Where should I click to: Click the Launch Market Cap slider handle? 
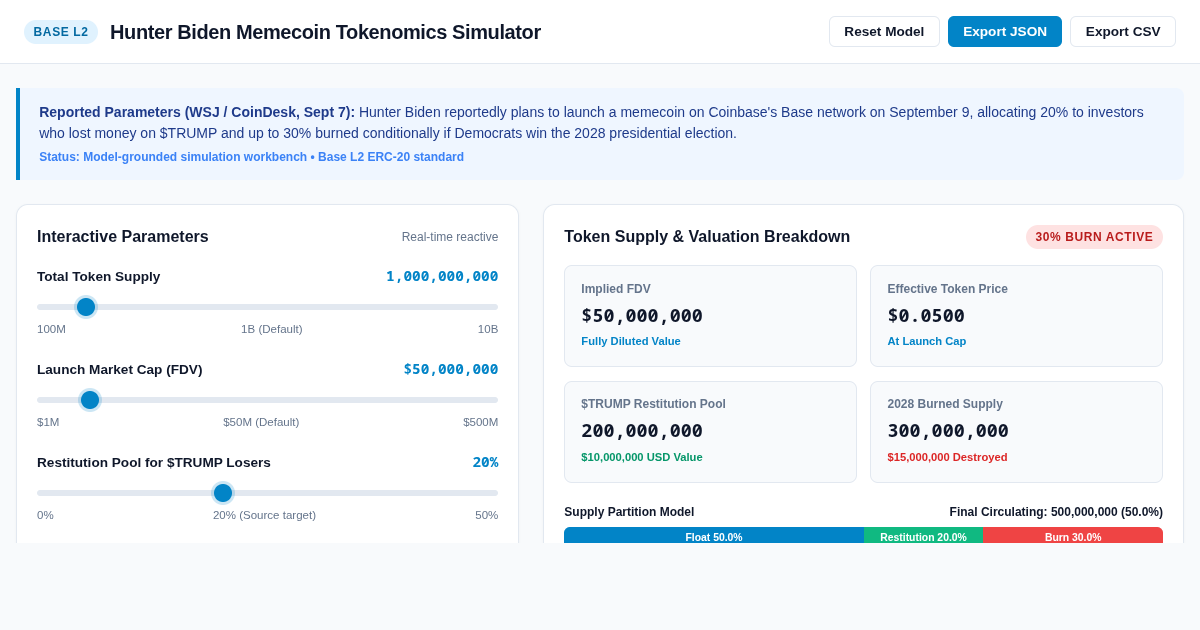click(90, 400)
